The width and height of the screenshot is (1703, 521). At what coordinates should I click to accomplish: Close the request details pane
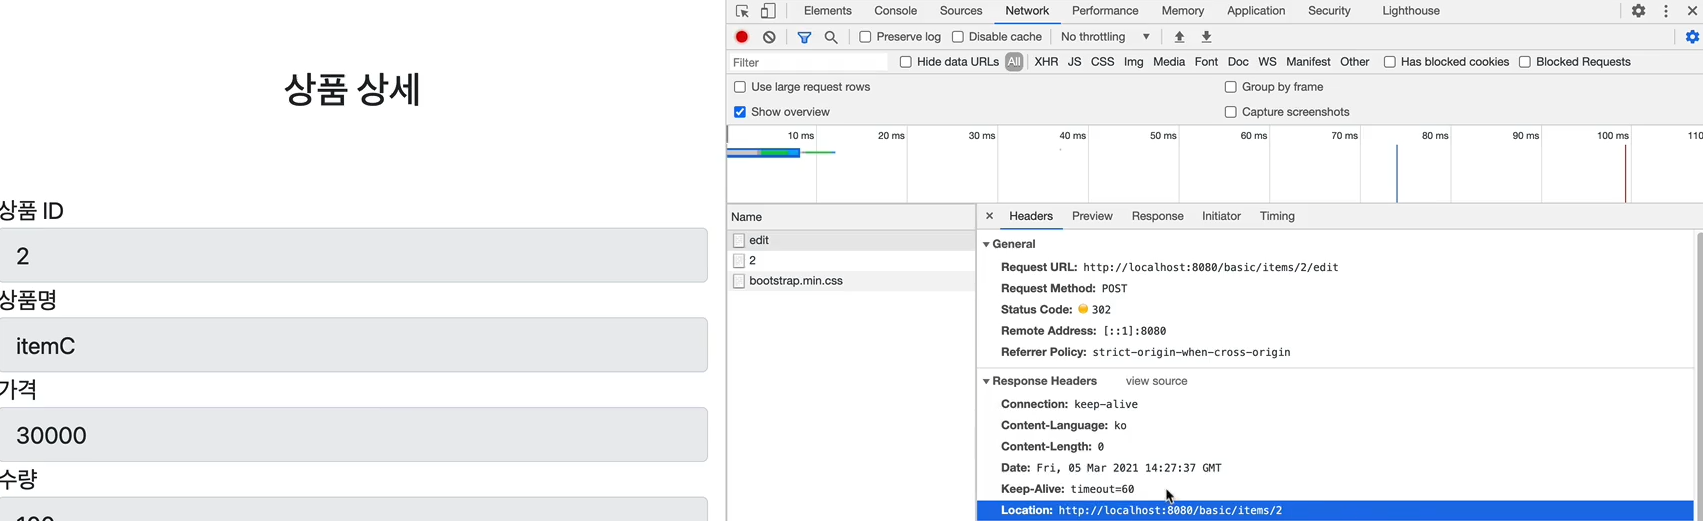tap(989, 216)
